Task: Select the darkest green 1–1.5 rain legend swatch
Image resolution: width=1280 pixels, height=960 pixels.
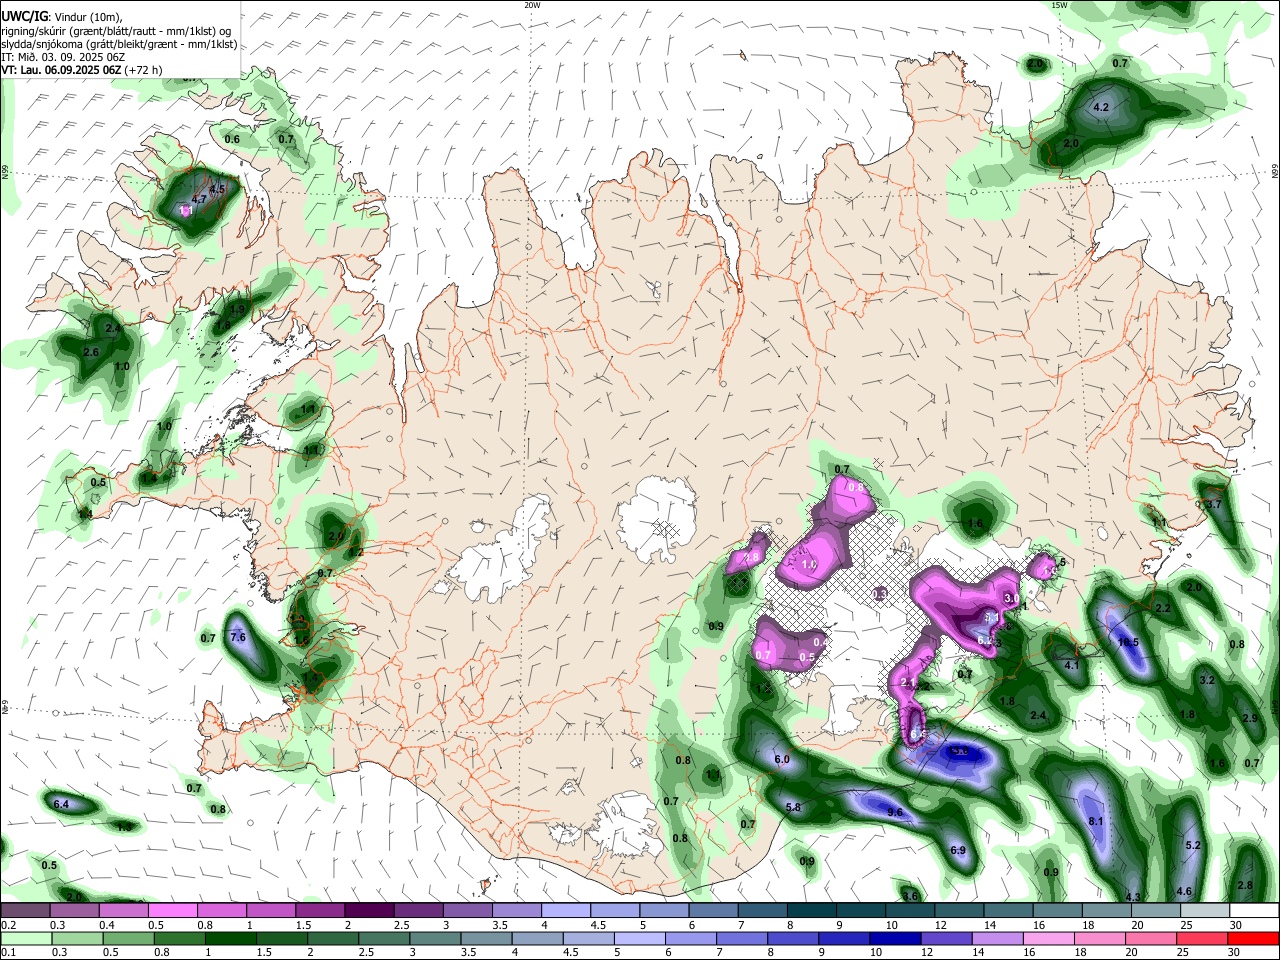Action: [x=230, y=938]
